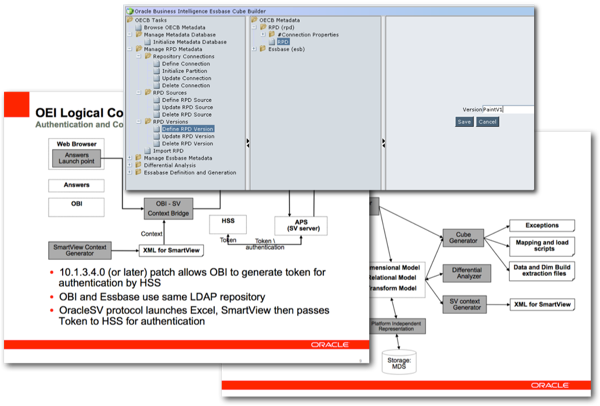Click the RPD Sources folder icon
The image size is (600, 406).
coord(148,93)
